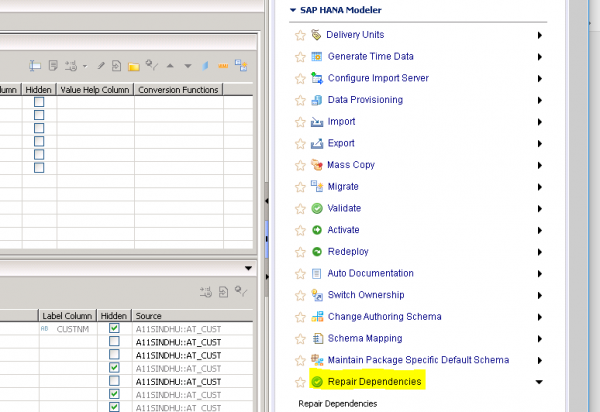Open the lower panel view menu triangle
This screenshot has height=412, width=600.
point(248,268)
